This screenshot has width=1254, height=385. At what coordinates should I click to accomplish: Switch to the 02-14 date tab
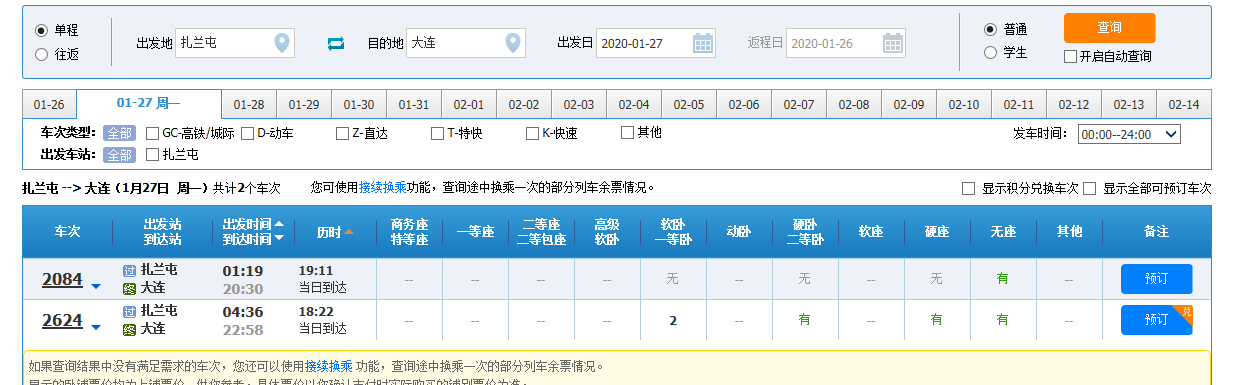pyautogui.click(x=1184, y=105)
